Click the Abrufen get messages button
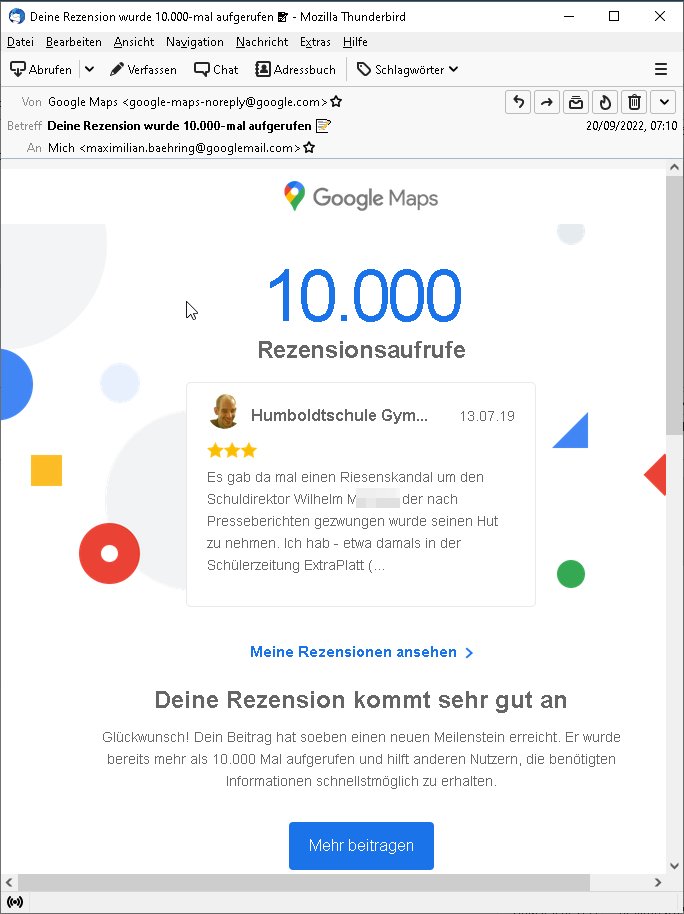Screen dimensions: 684x914 41,69
